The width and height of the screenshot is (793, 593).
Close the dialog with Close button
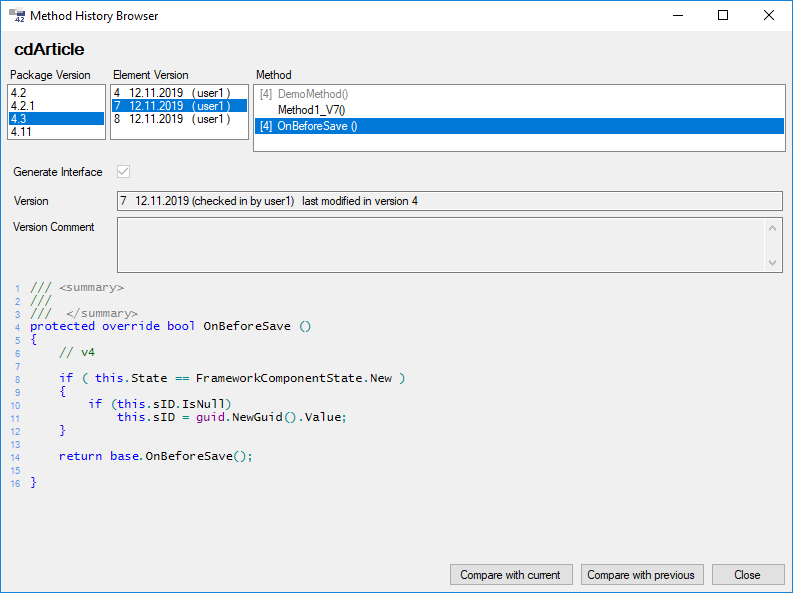click(x=748, y=575)
